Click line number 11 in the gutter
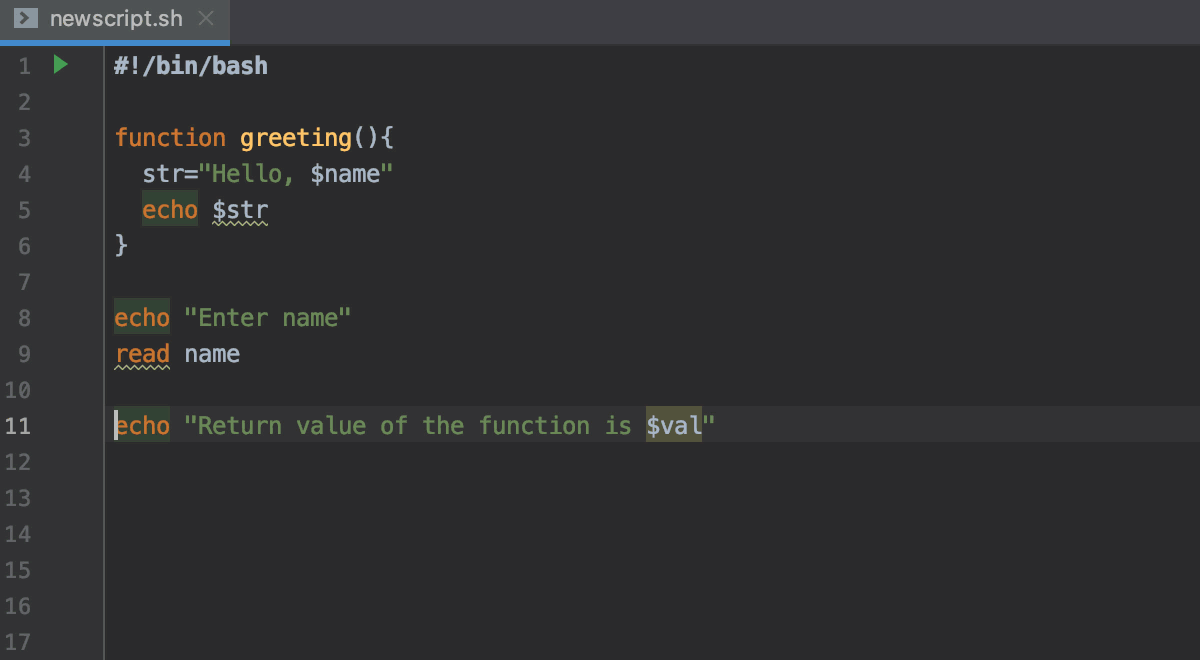The height and width of the screenshot is (660, 1200). 22,425
